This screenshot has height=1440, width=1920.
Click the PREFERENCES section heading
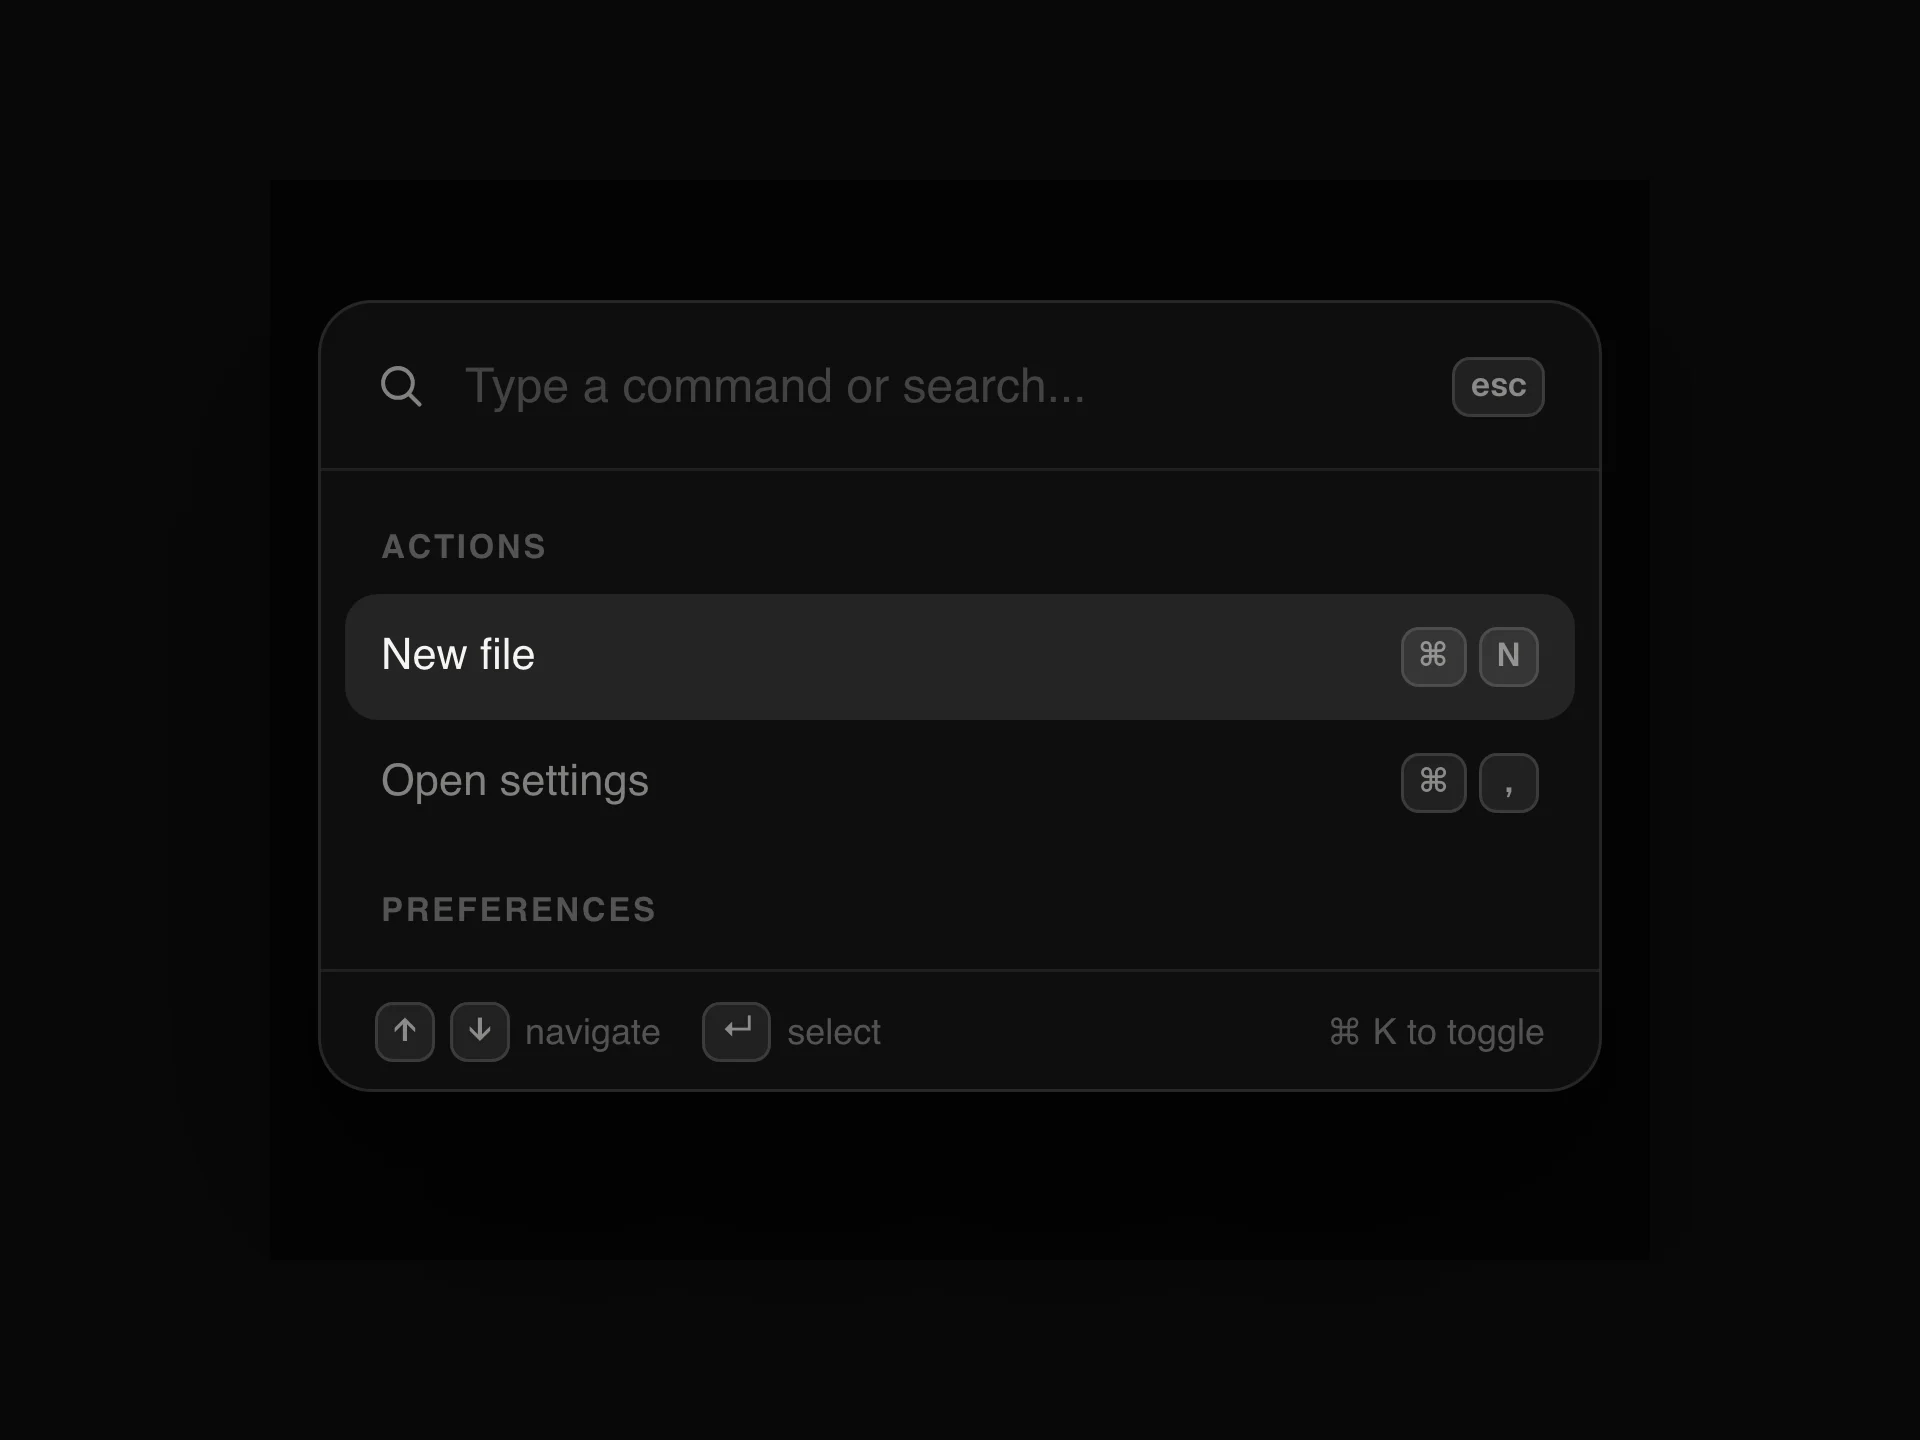[519, 910]
